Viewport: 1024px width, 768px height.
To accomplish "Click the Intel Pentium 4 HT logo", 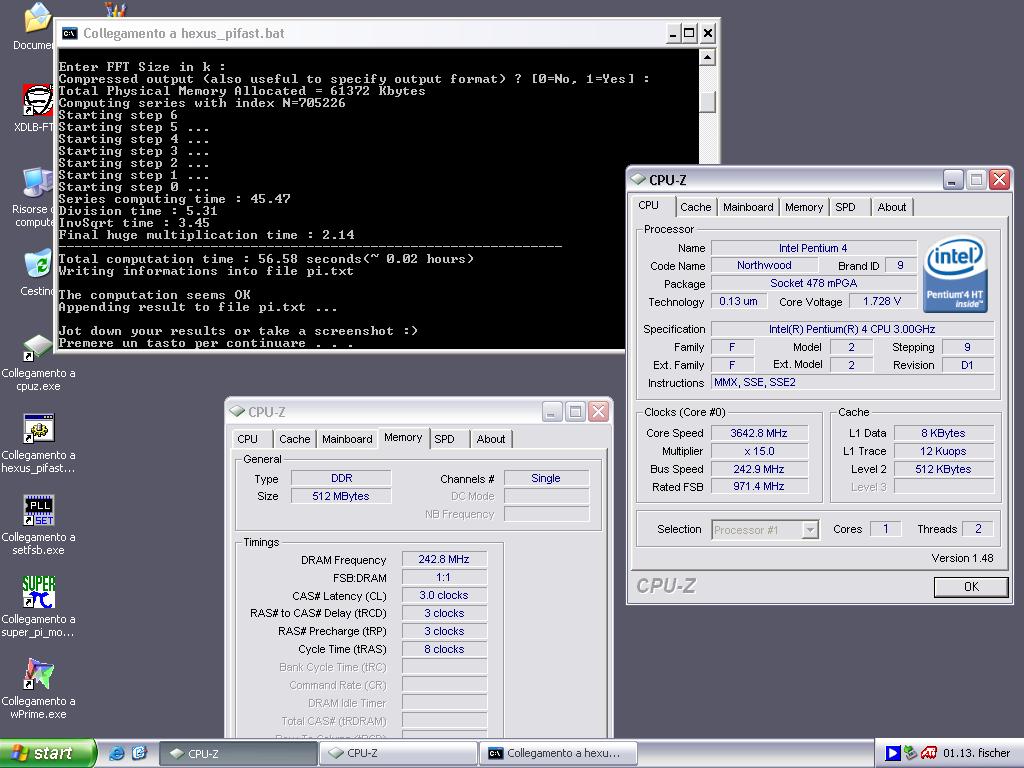I will (x=955, y=274).
